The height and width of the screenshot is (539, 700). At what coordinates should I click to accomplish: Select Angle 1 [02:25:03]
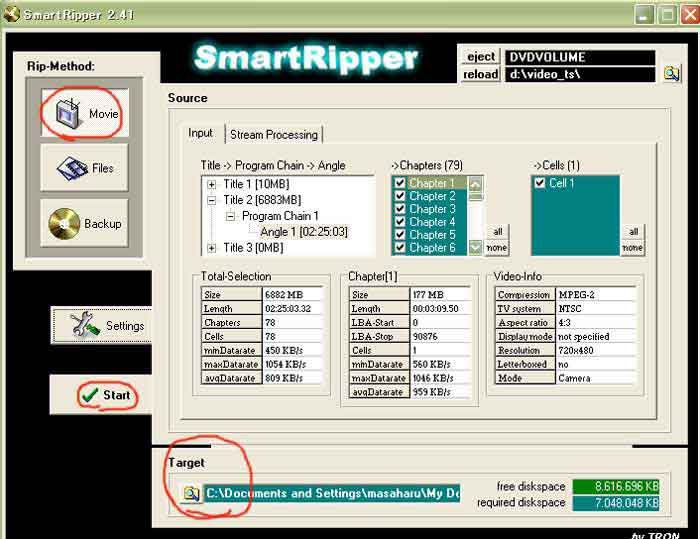[304, 232]
